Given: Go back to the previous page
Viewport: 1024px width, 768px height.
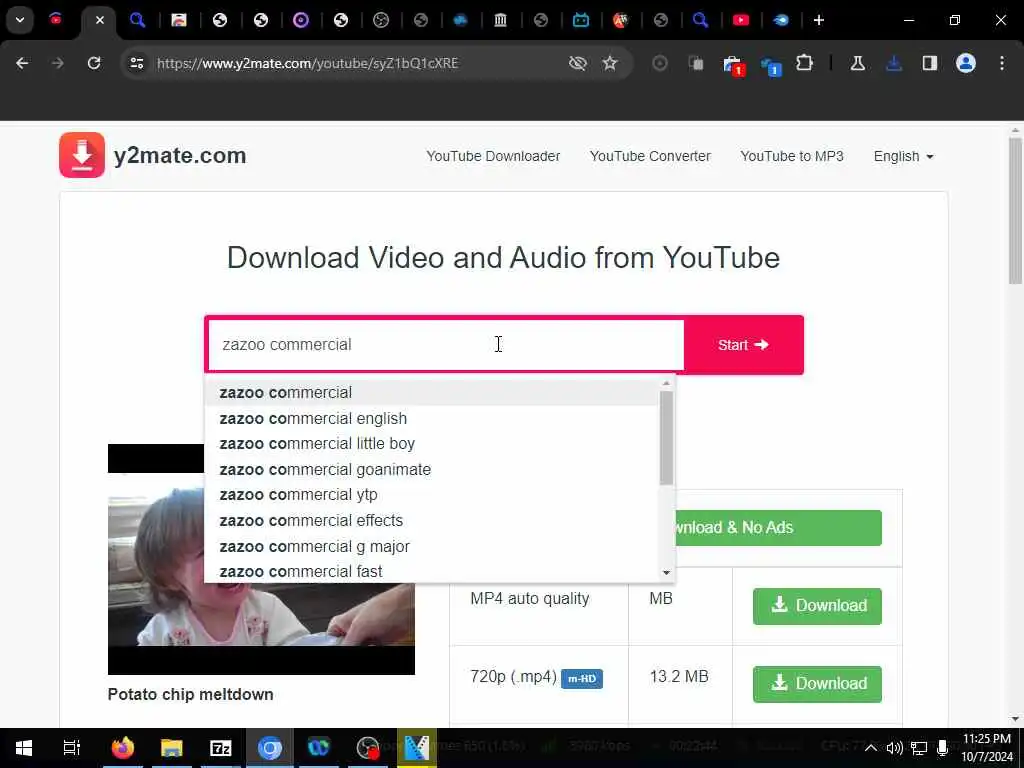Looking at the screenshot, I should [x=22, y=63].
